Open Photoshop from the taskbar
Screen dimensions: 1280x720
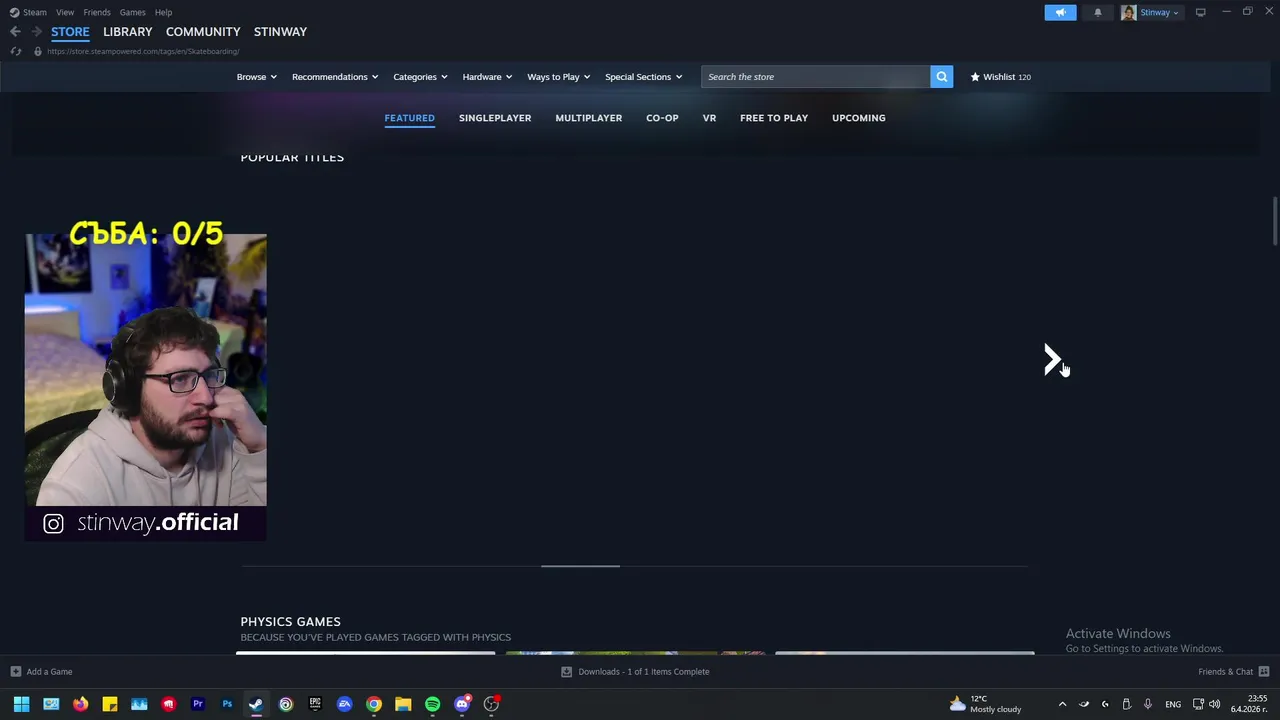227,704
